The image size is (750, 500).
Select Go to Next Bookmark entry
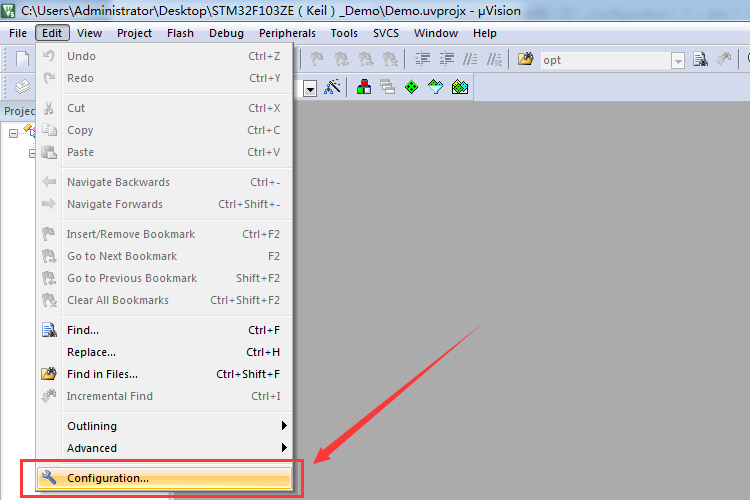pos(165,256)
